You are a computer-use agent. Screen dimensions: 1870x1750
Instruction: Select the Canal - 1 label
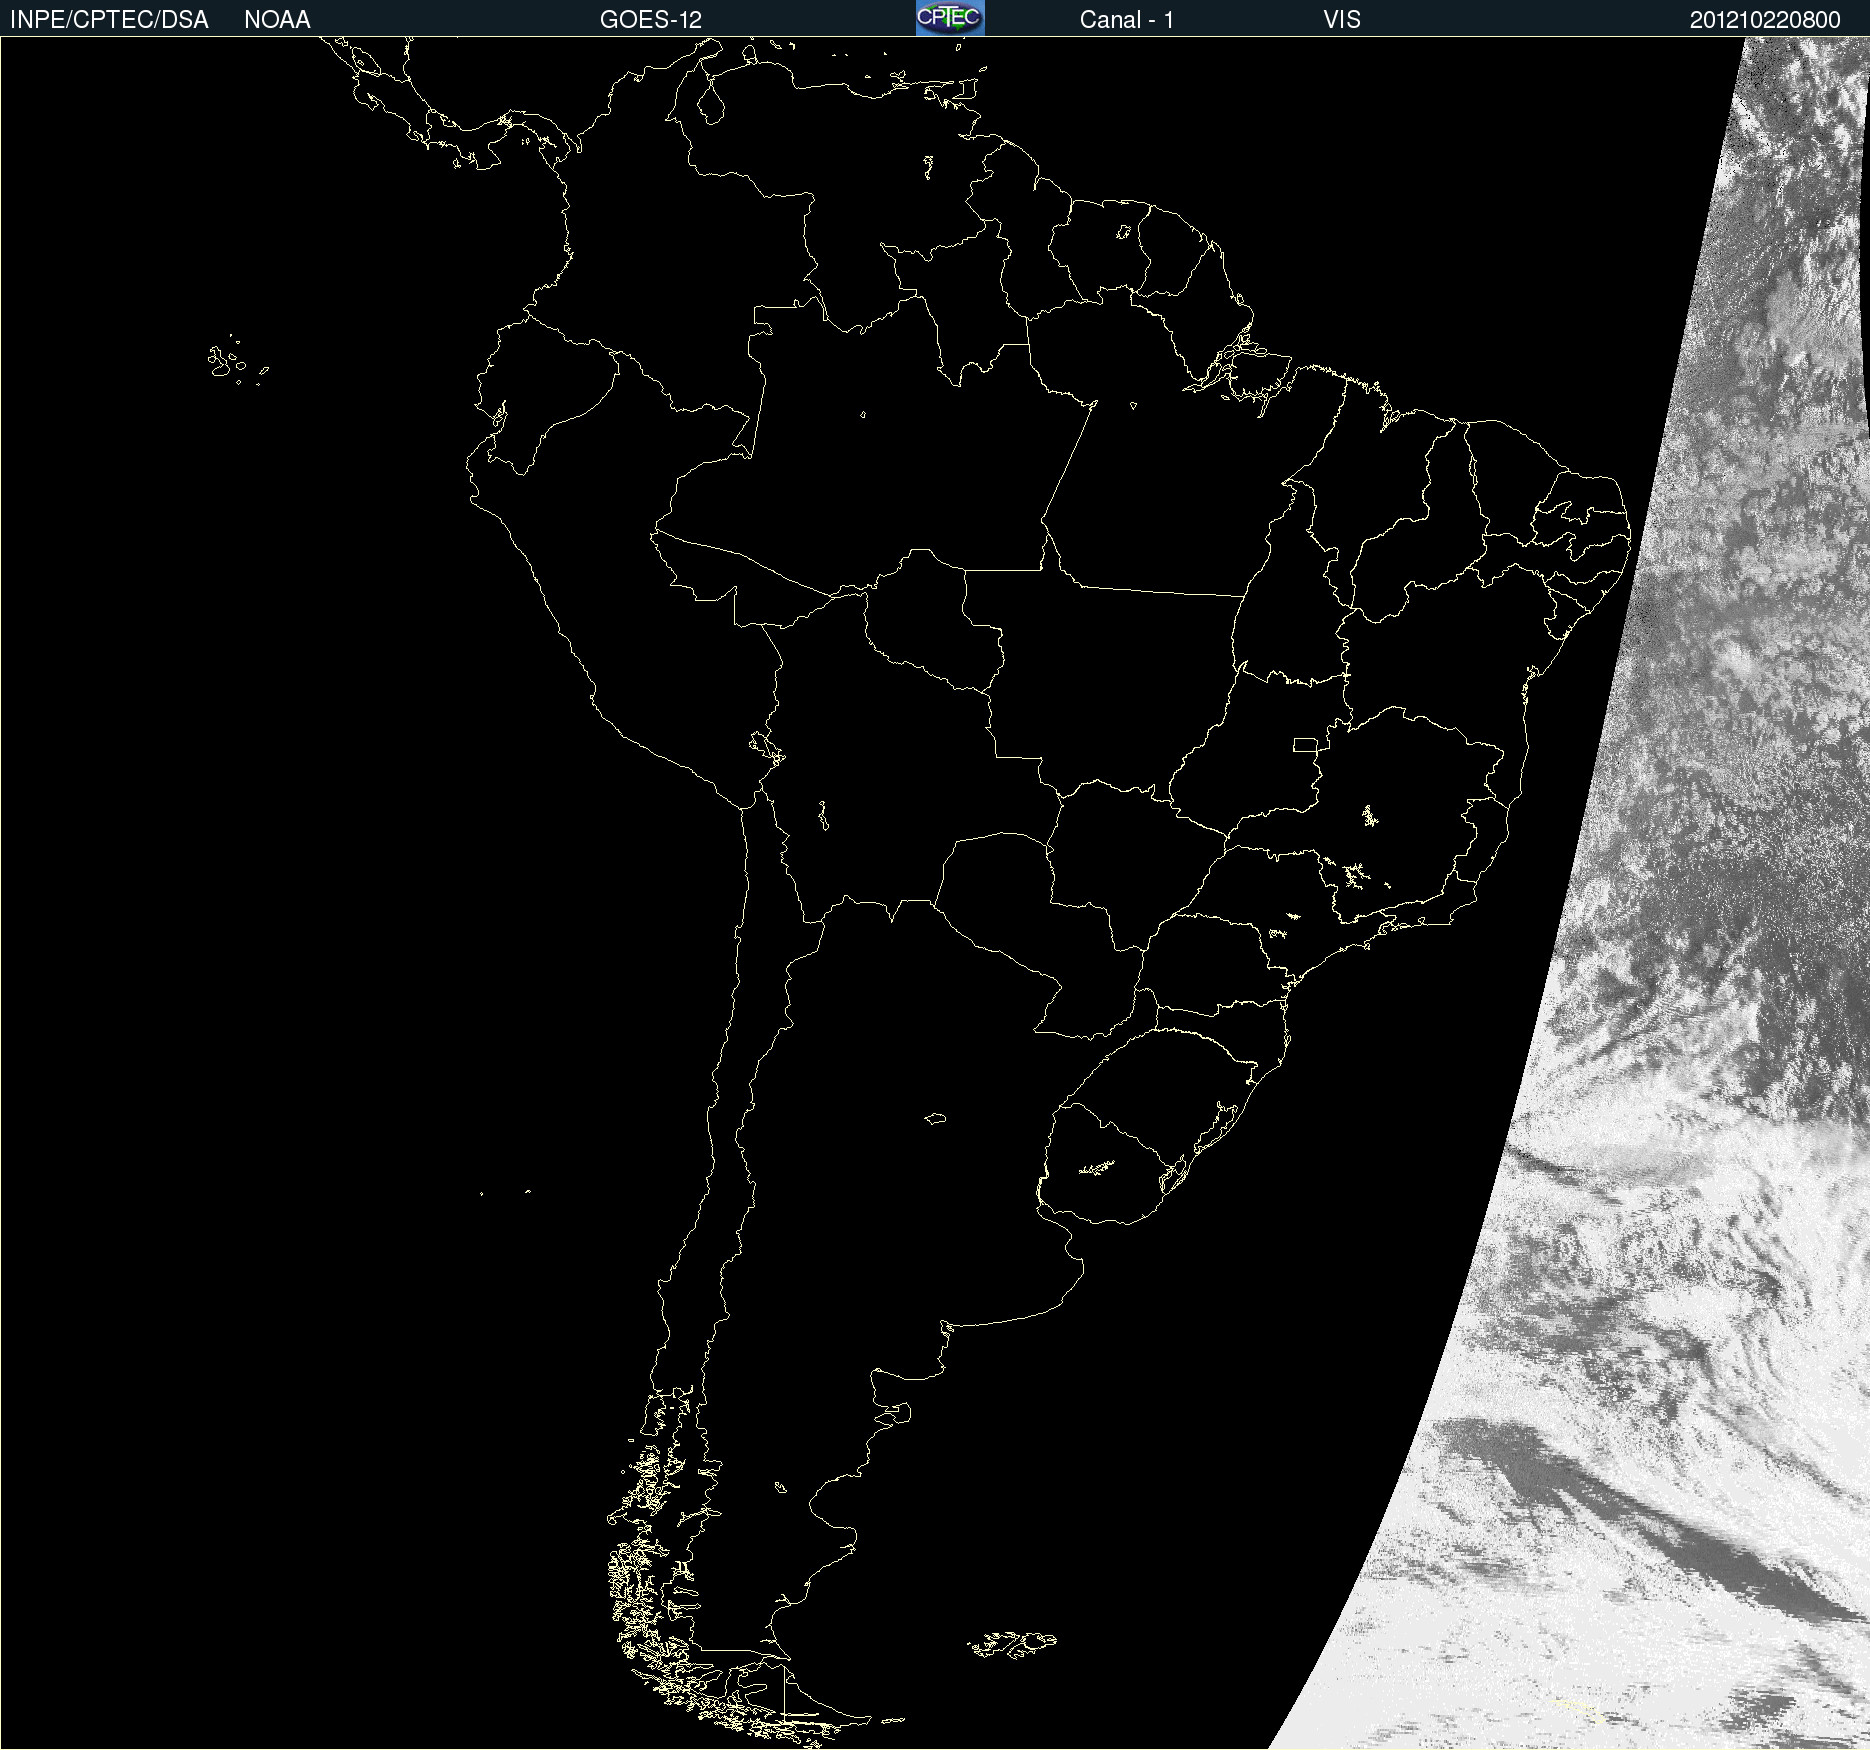click(1127, 20)
